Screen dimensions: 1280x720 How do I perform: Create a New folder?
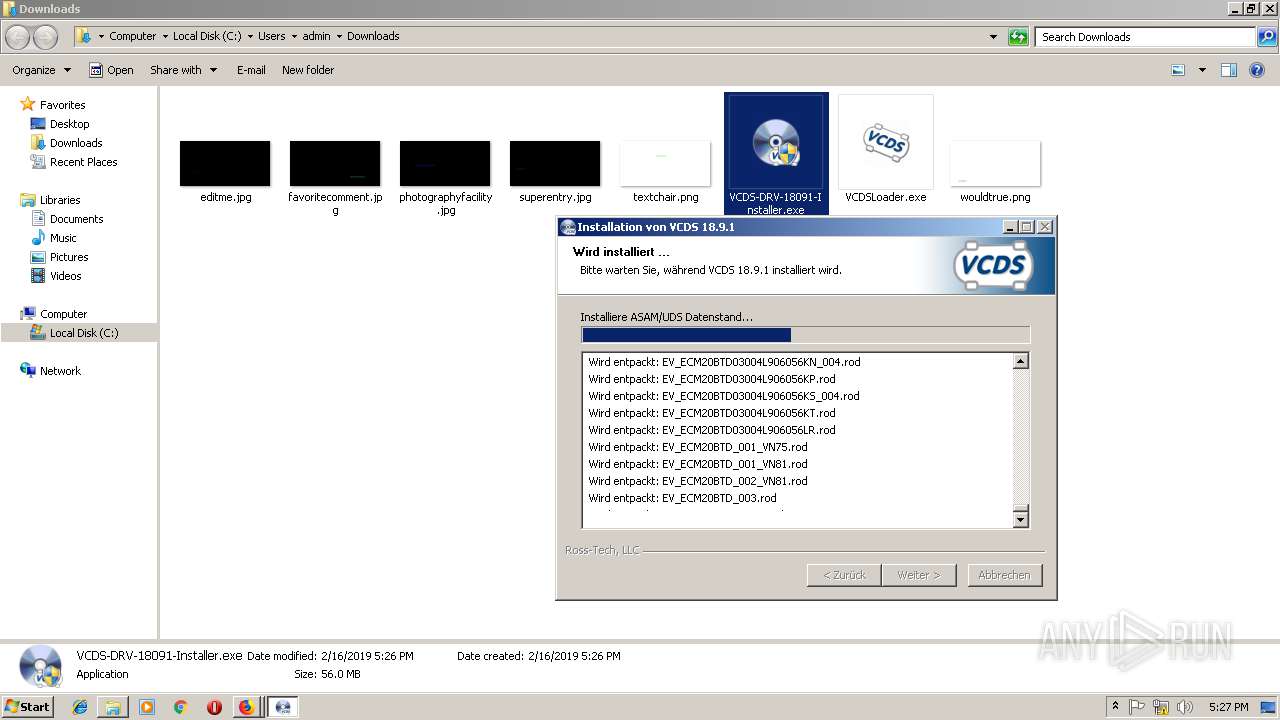coord(308,70)
